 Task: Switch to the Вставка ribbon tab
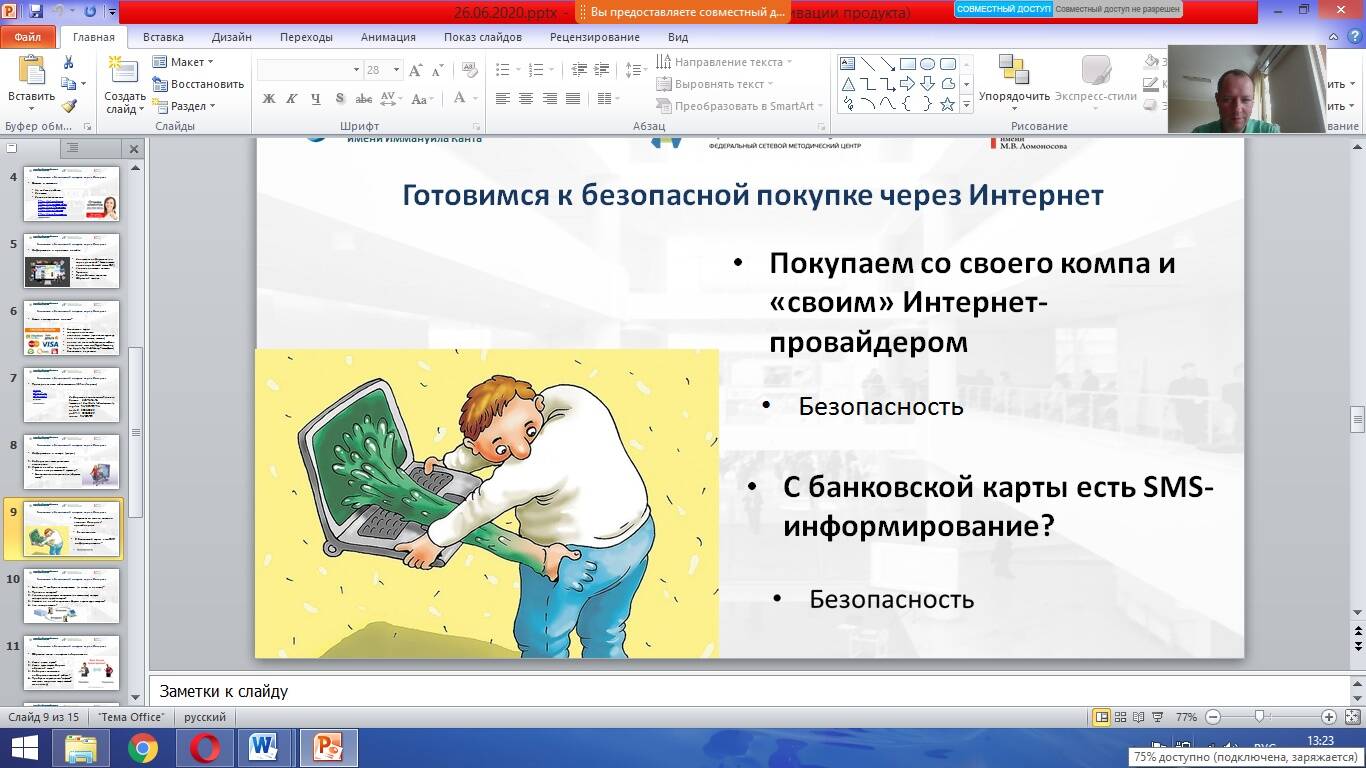tap(163, 37)
